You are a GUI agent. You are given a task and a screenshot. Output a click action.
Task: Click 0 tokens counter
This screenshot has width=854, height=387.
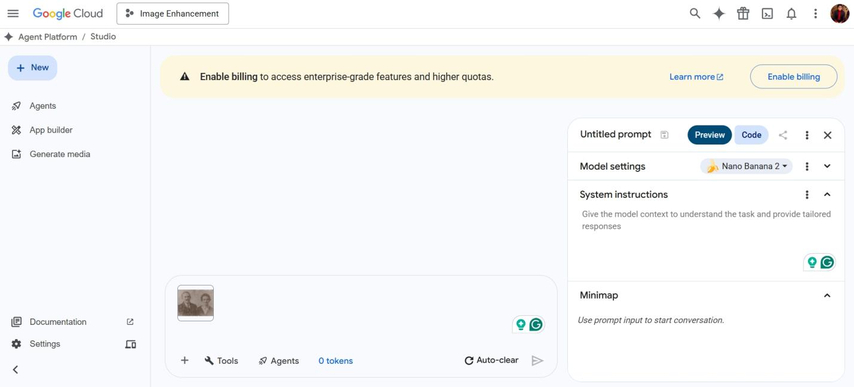point(336,361)
